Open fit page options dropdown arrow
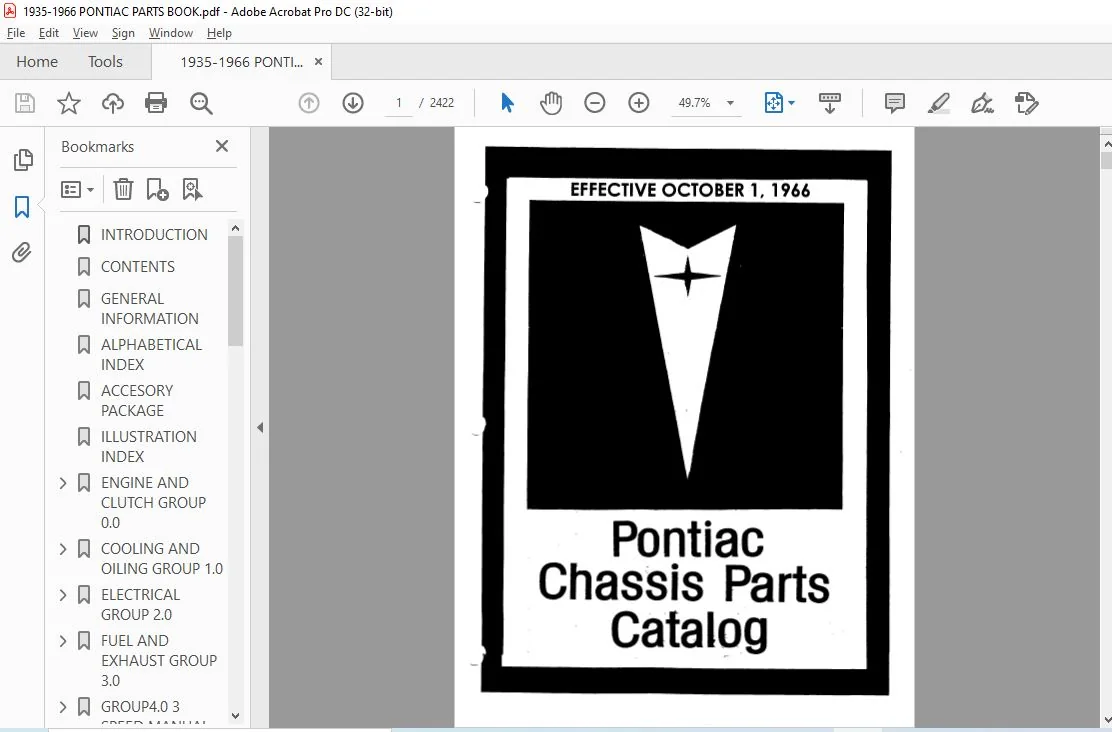 pyautogui.click(x=791, y=103)
